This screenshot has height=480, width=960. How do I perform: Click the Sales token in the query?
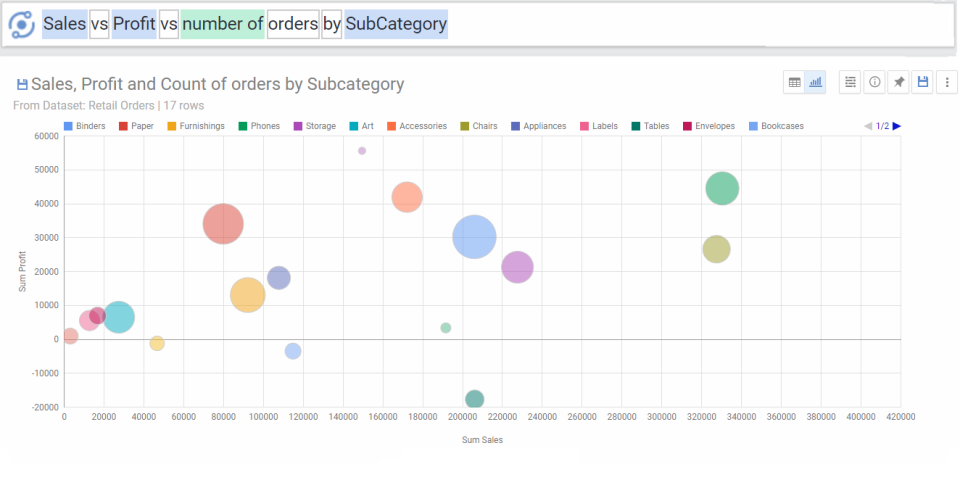64,24
